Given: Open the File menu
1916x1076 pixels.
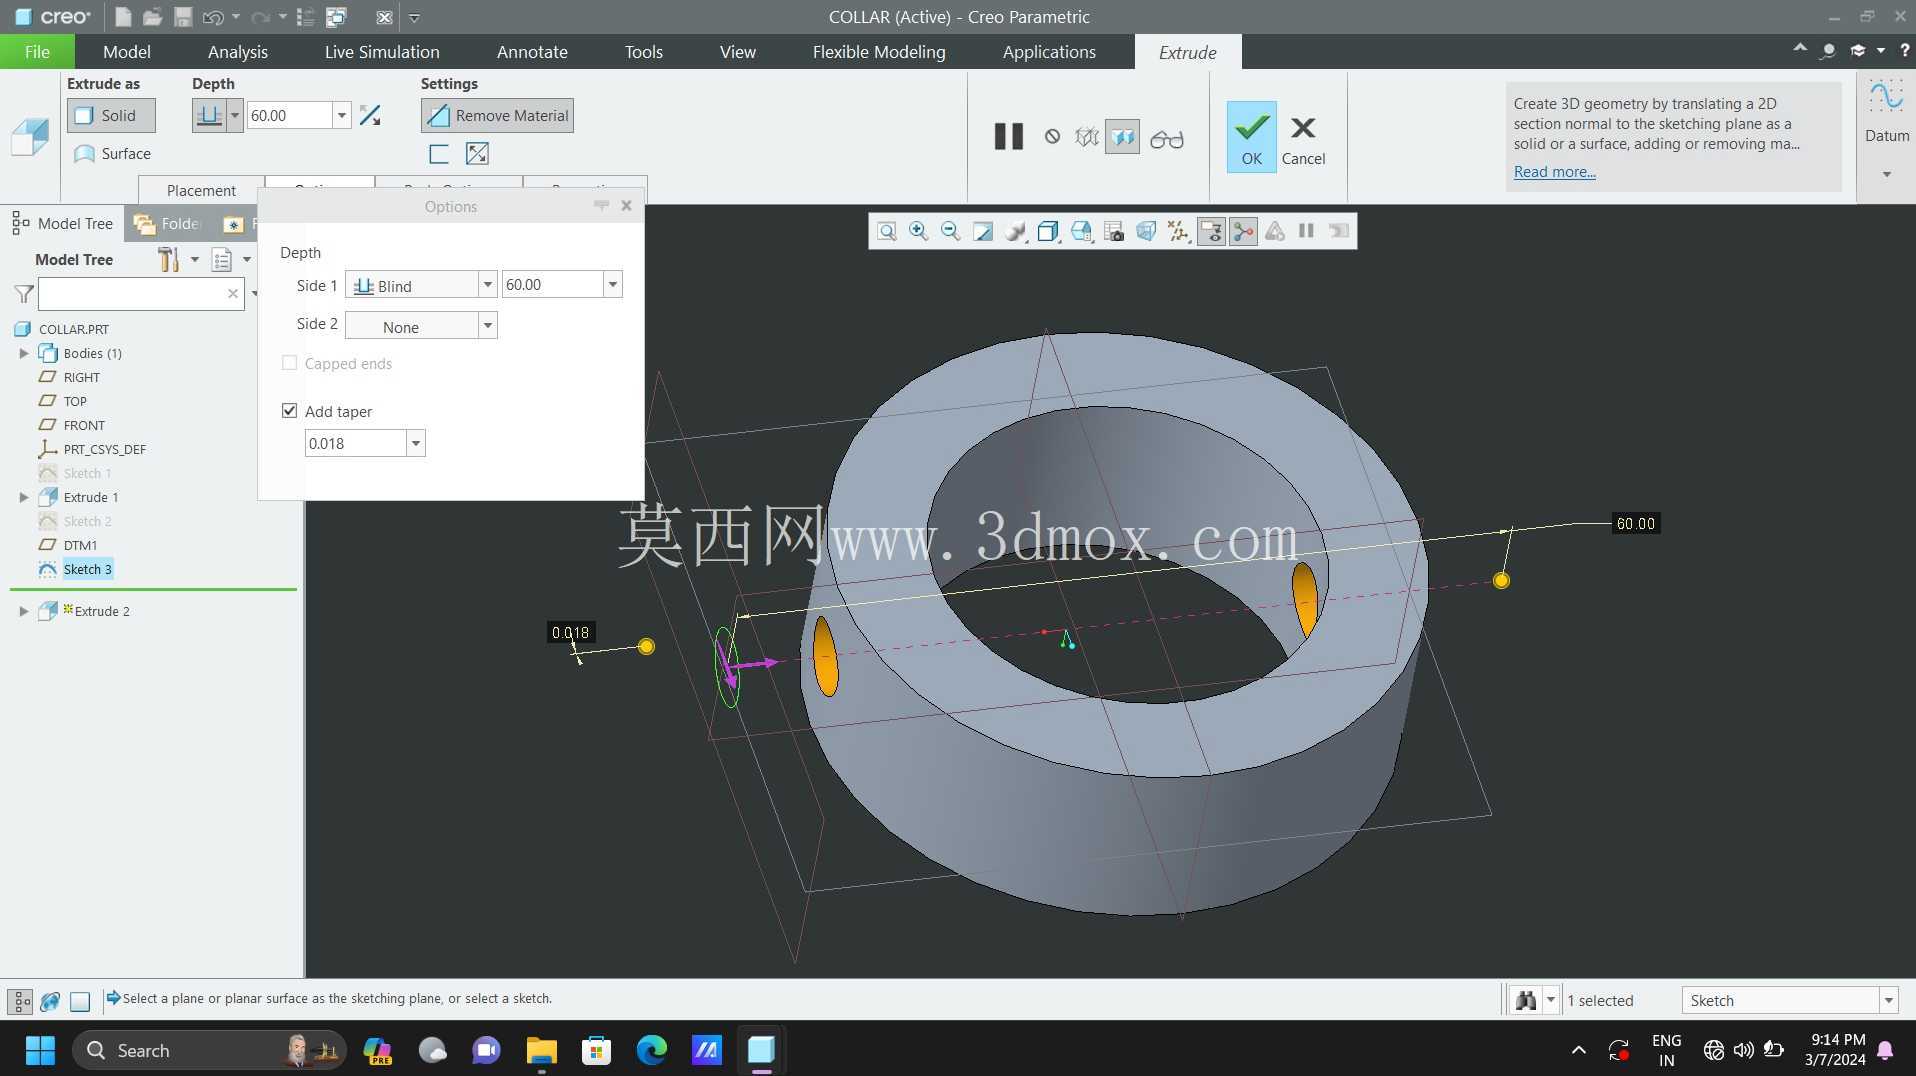Looking at the screenshot, I should click(37, 52).
